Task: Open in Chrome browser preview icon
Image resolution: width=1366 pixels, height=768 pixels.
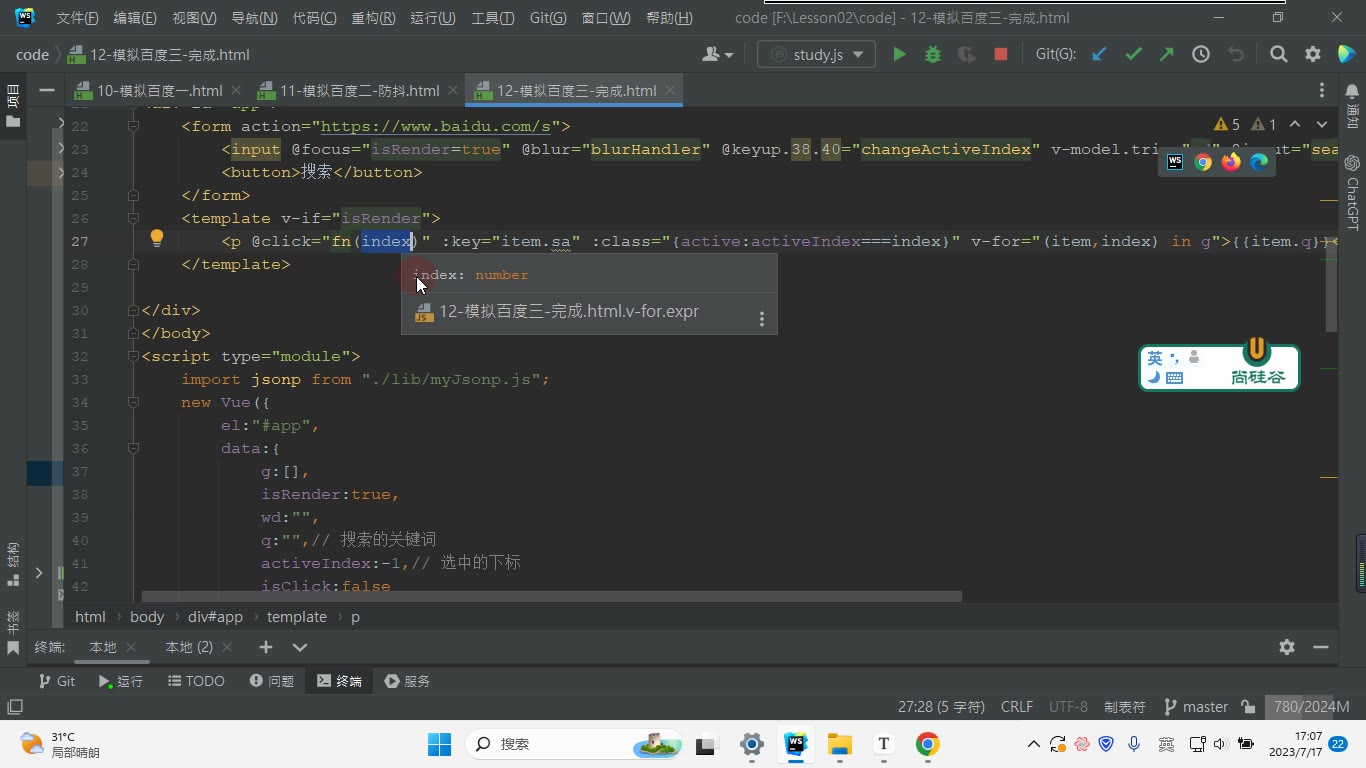Action: point(1203,161)
